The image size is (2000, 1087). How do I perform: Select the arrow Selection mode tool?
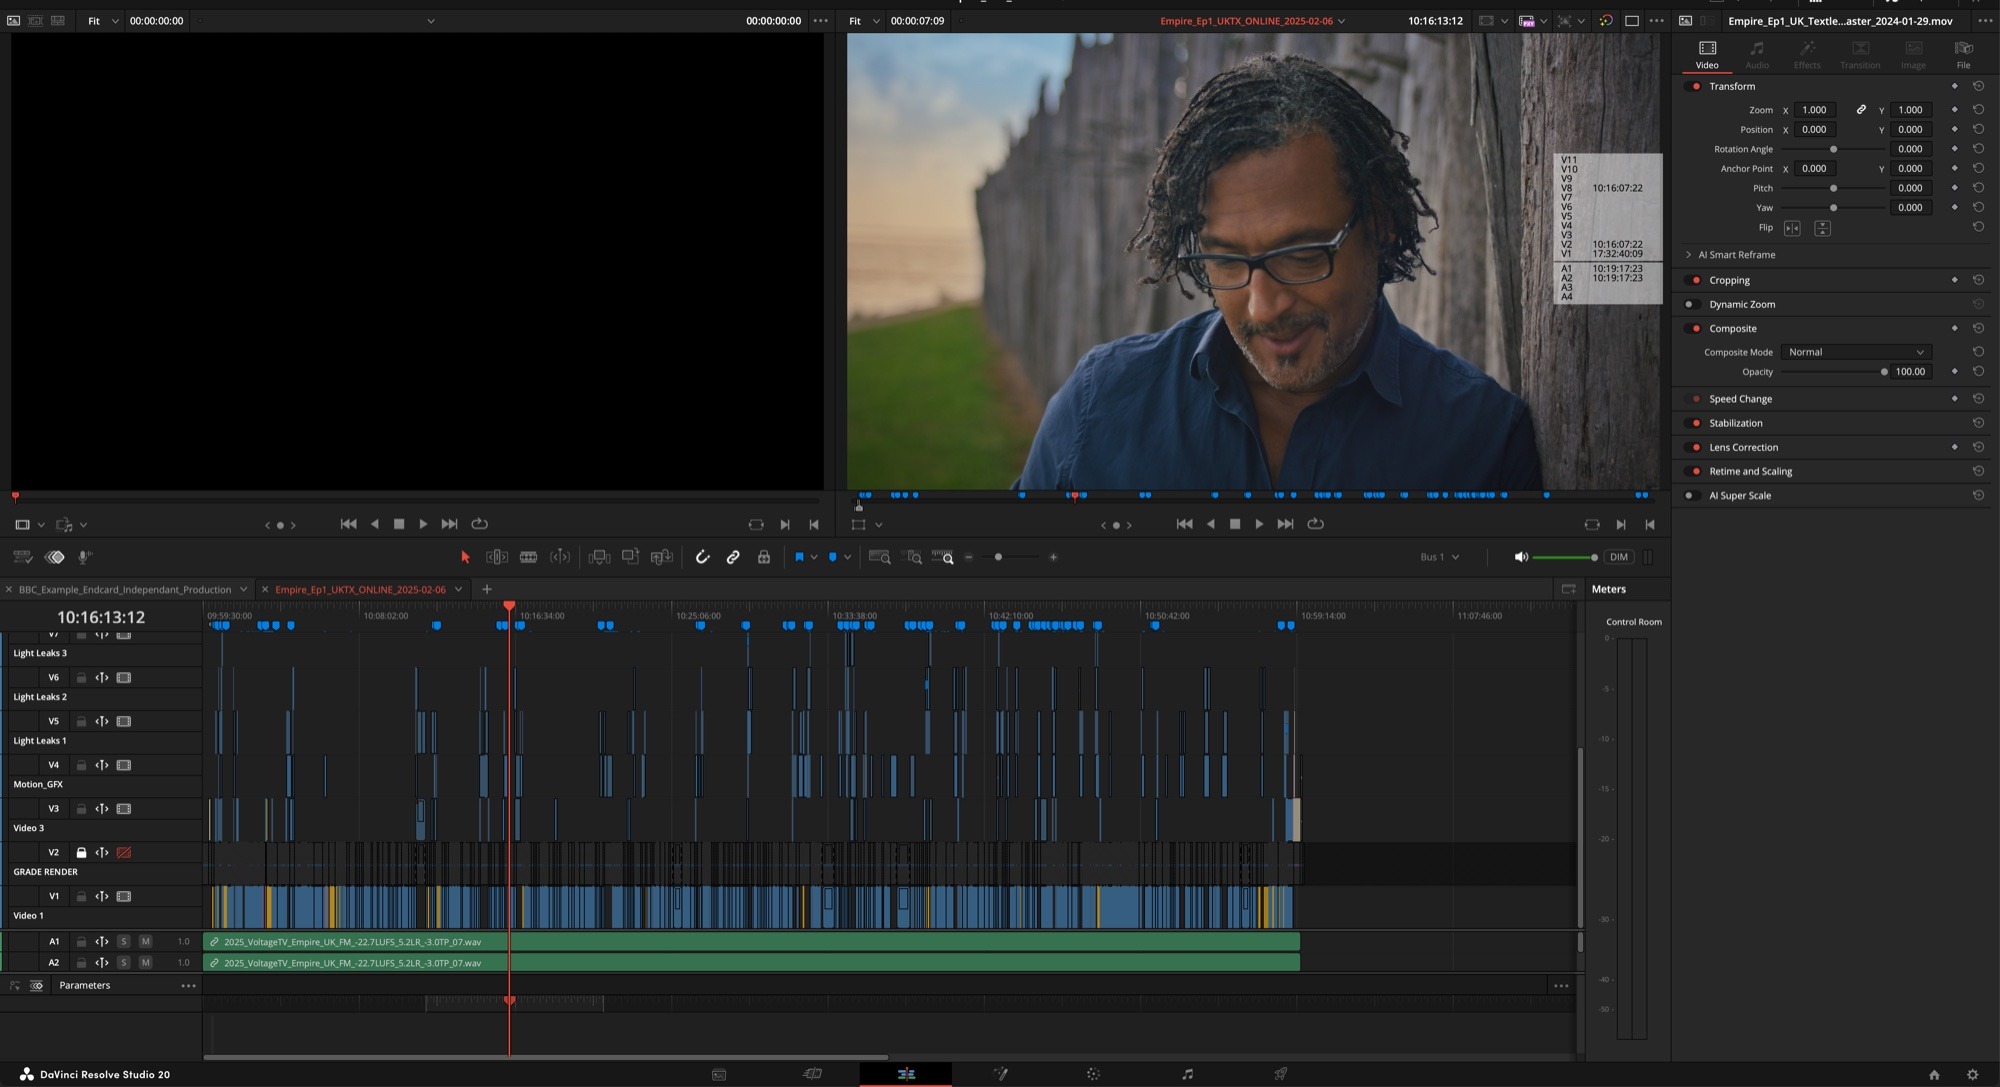(x=465, y=557)
